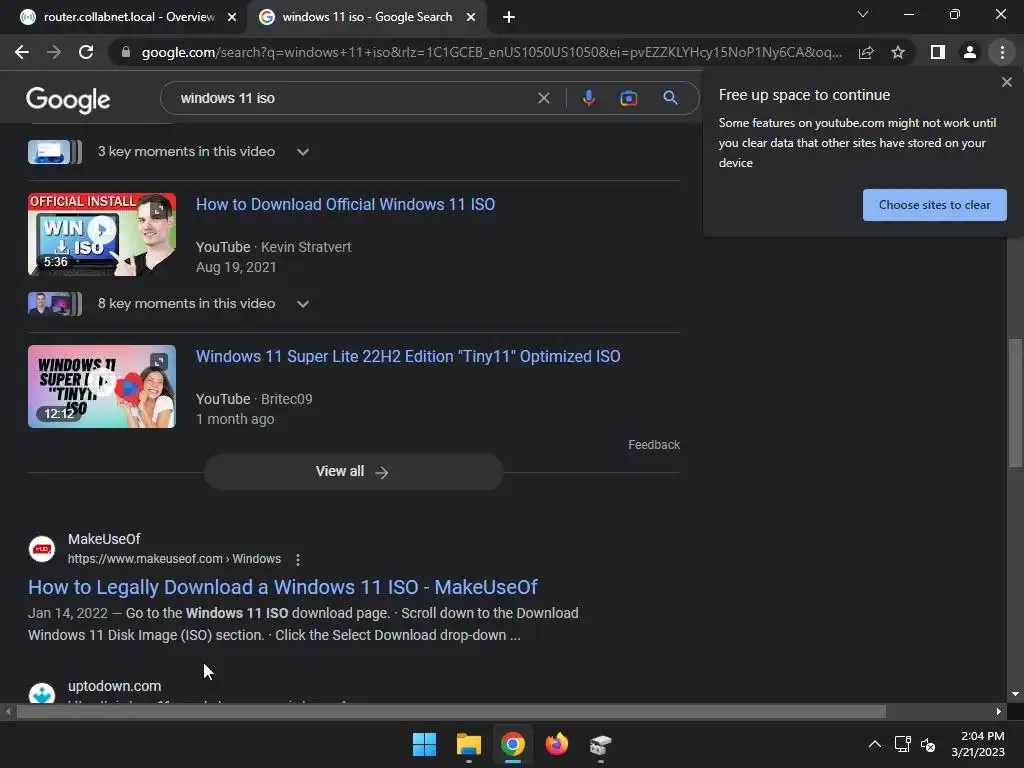Click the vertical scrollbar thumb

(1015, 402)
